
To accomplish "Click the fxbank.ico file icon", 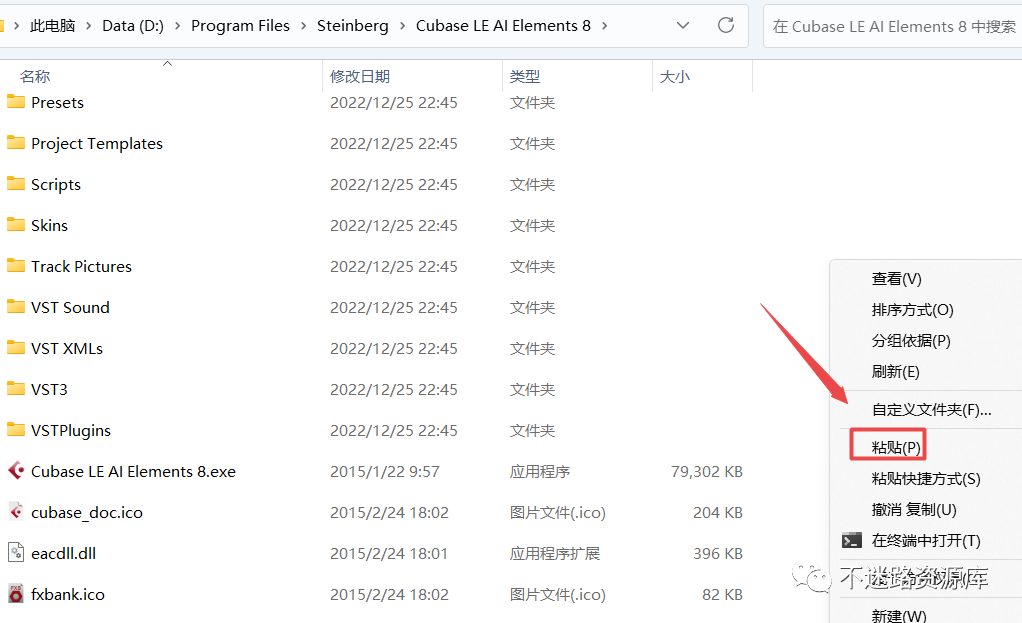I will pyautogui.click(x=16, y=594).
